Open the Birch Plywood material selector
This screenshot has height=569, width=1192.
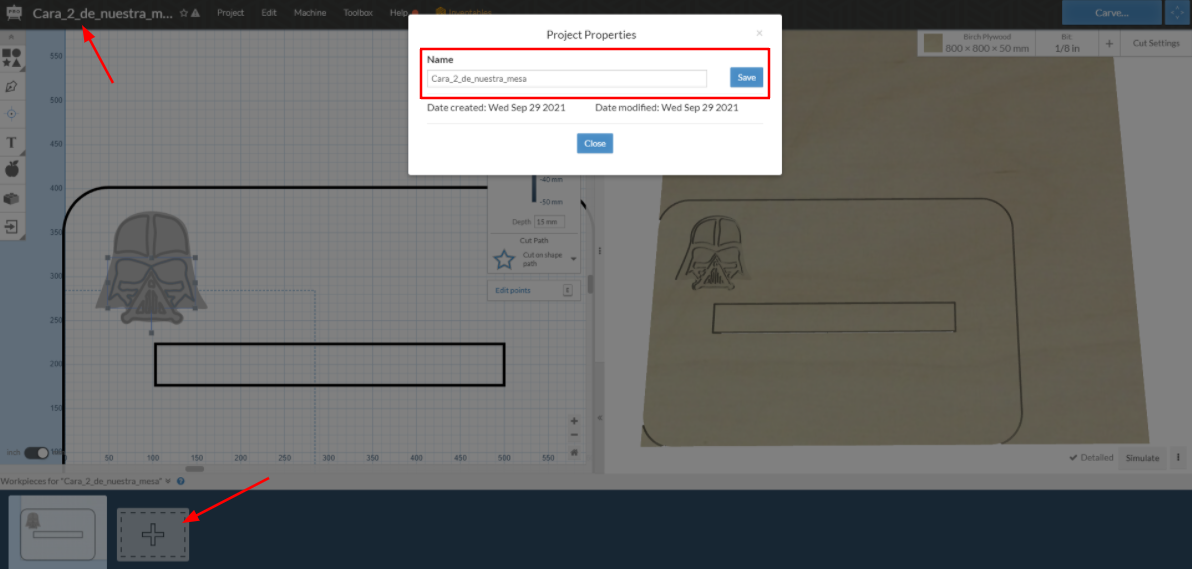tap(977, 43)
